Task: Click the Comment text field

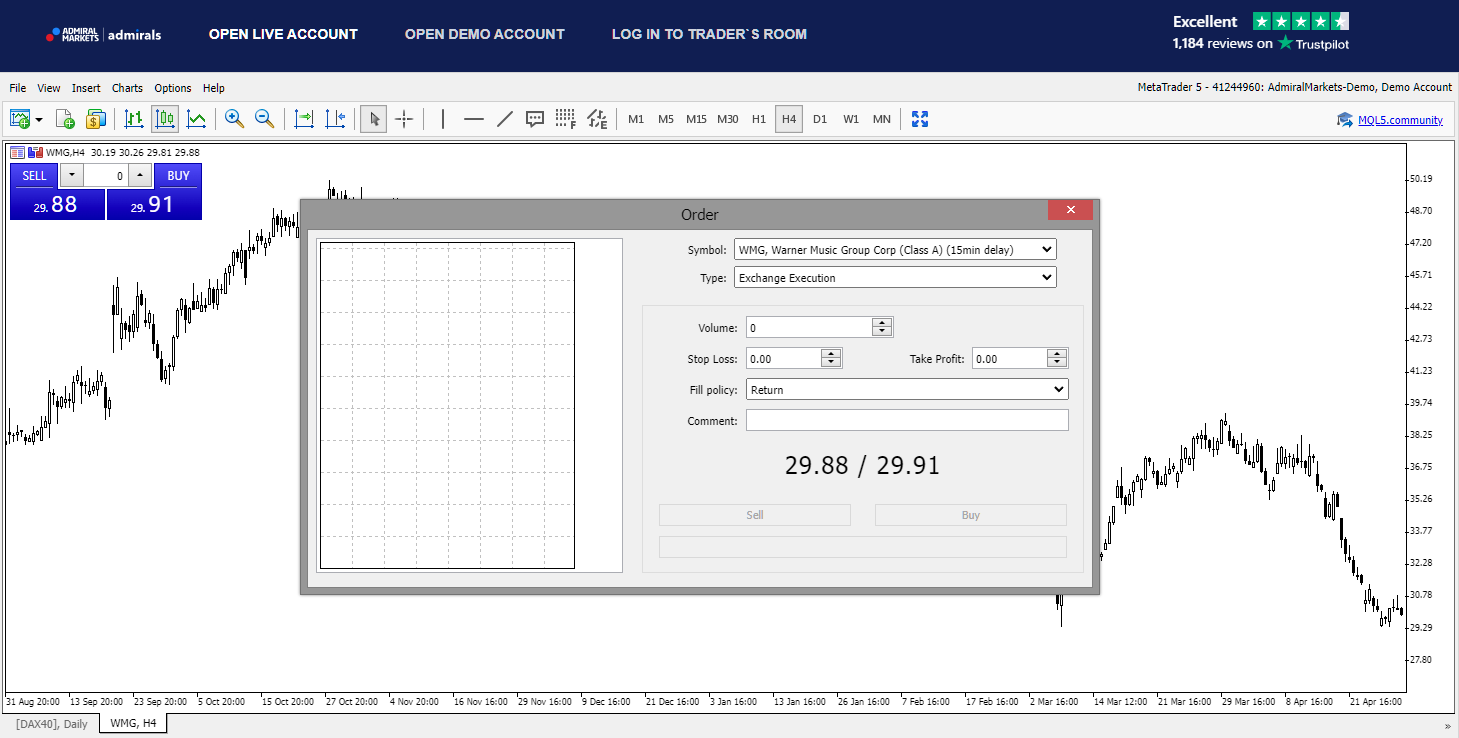Action: 907,420
